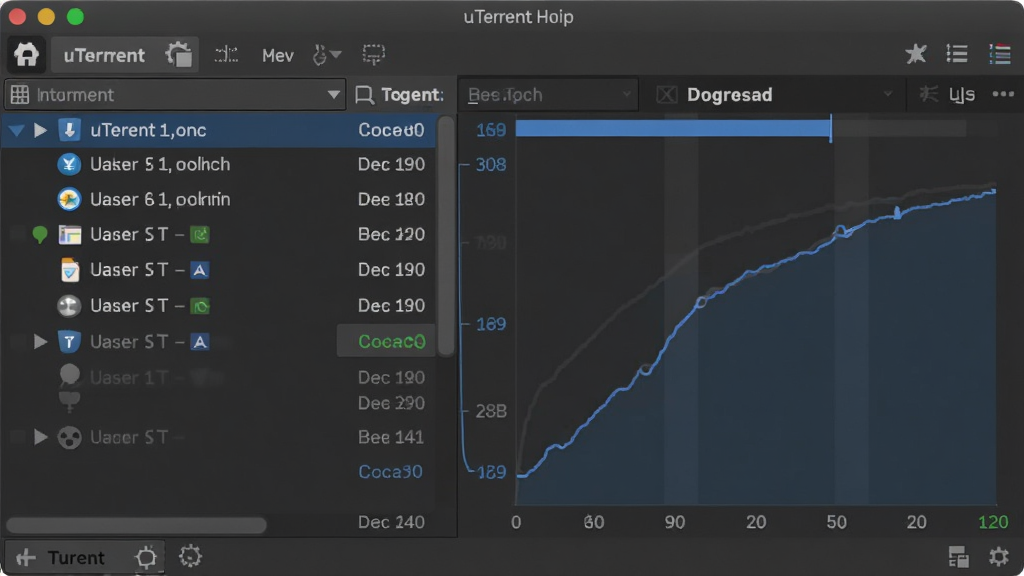Click the horizontal list scrollbar

(x=136, y=525)
